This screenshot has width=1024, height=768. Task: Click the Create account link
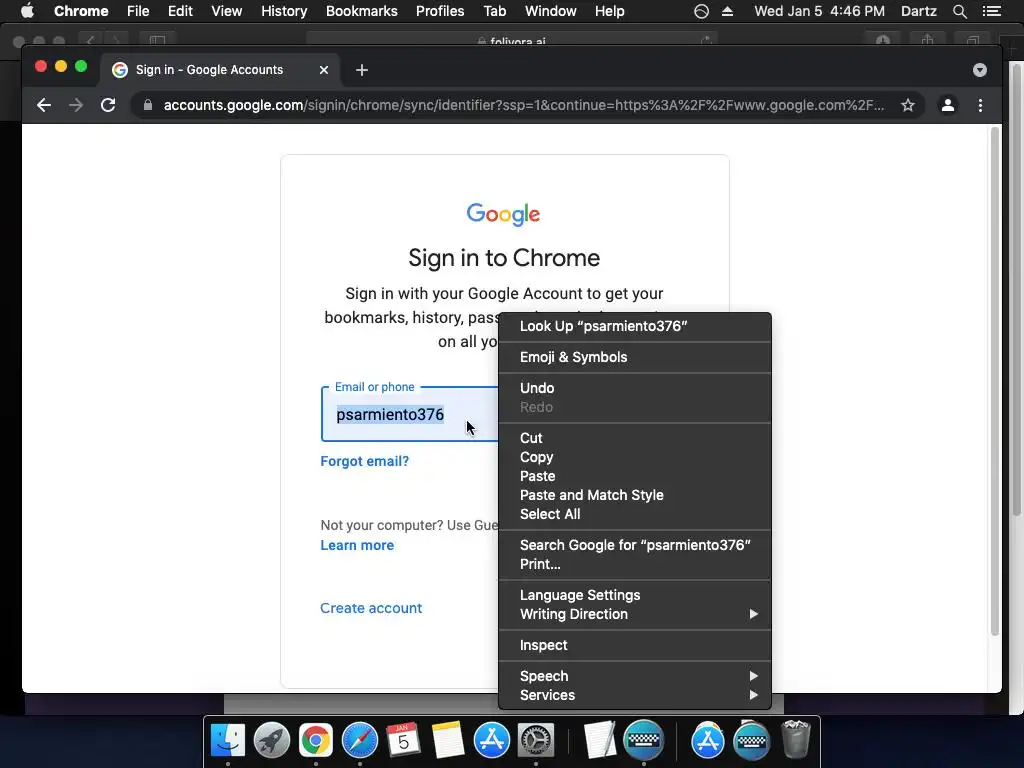click(371, 608)
